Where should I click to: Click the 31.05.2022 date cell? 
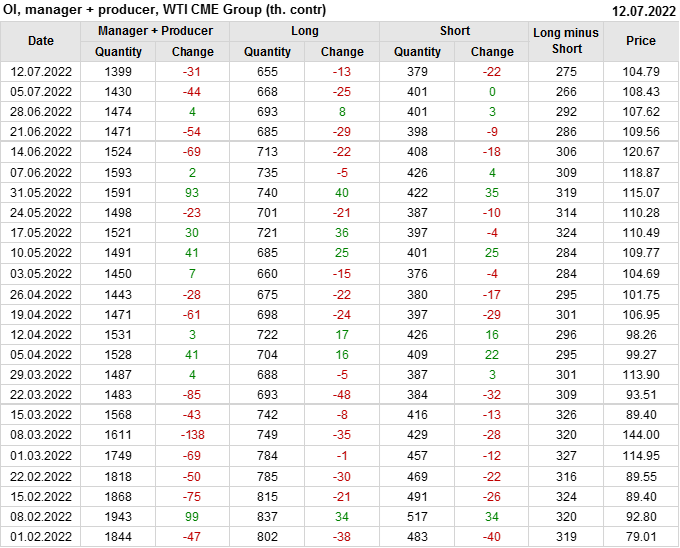41,193
